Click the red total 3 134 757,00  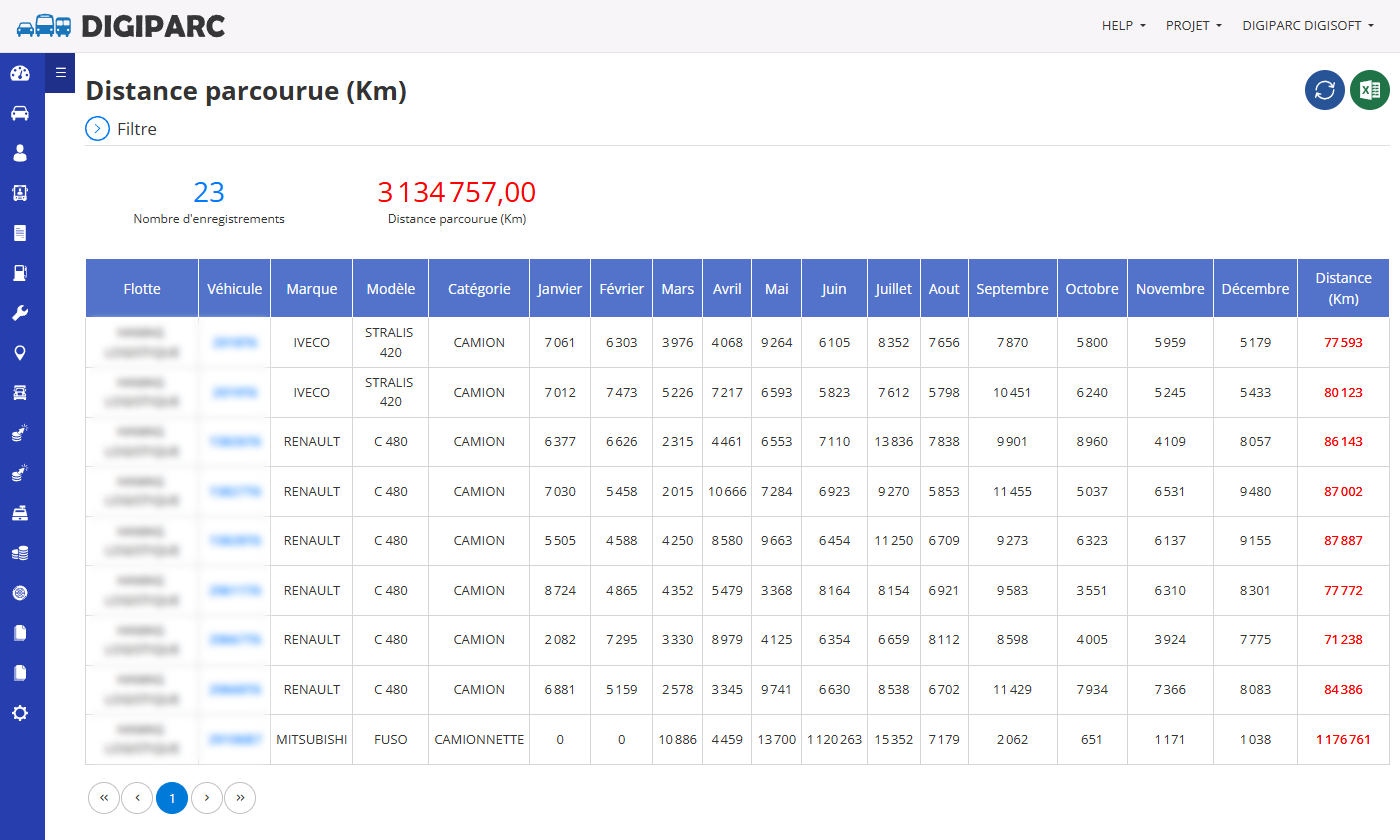coord(457,192)
